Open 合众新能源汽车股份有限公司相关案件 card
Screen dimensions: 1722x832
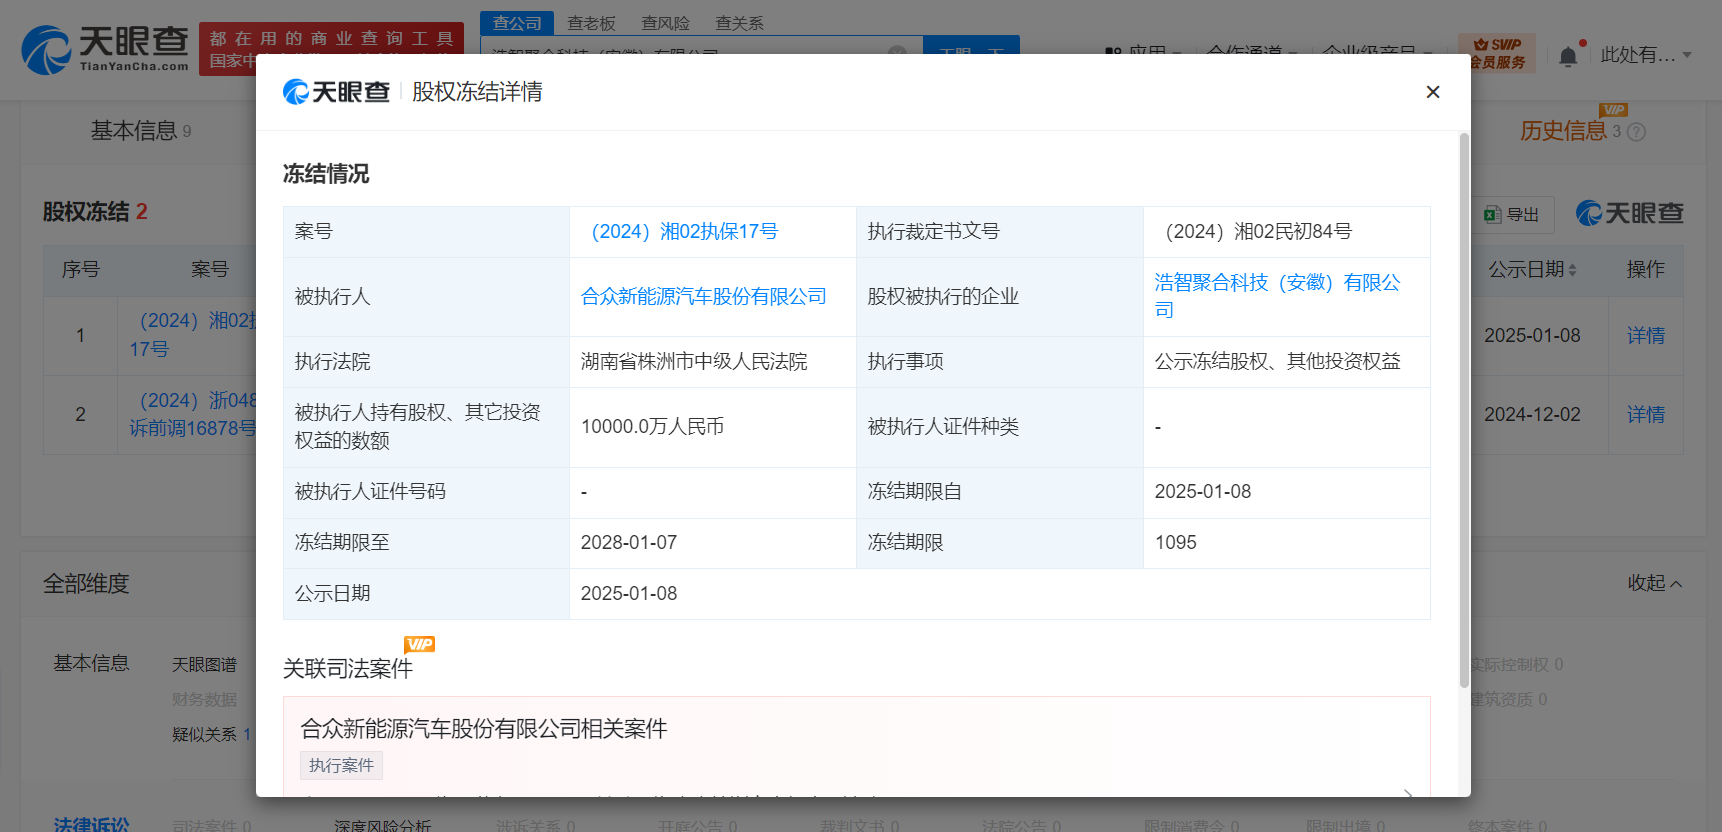point(857,747)
